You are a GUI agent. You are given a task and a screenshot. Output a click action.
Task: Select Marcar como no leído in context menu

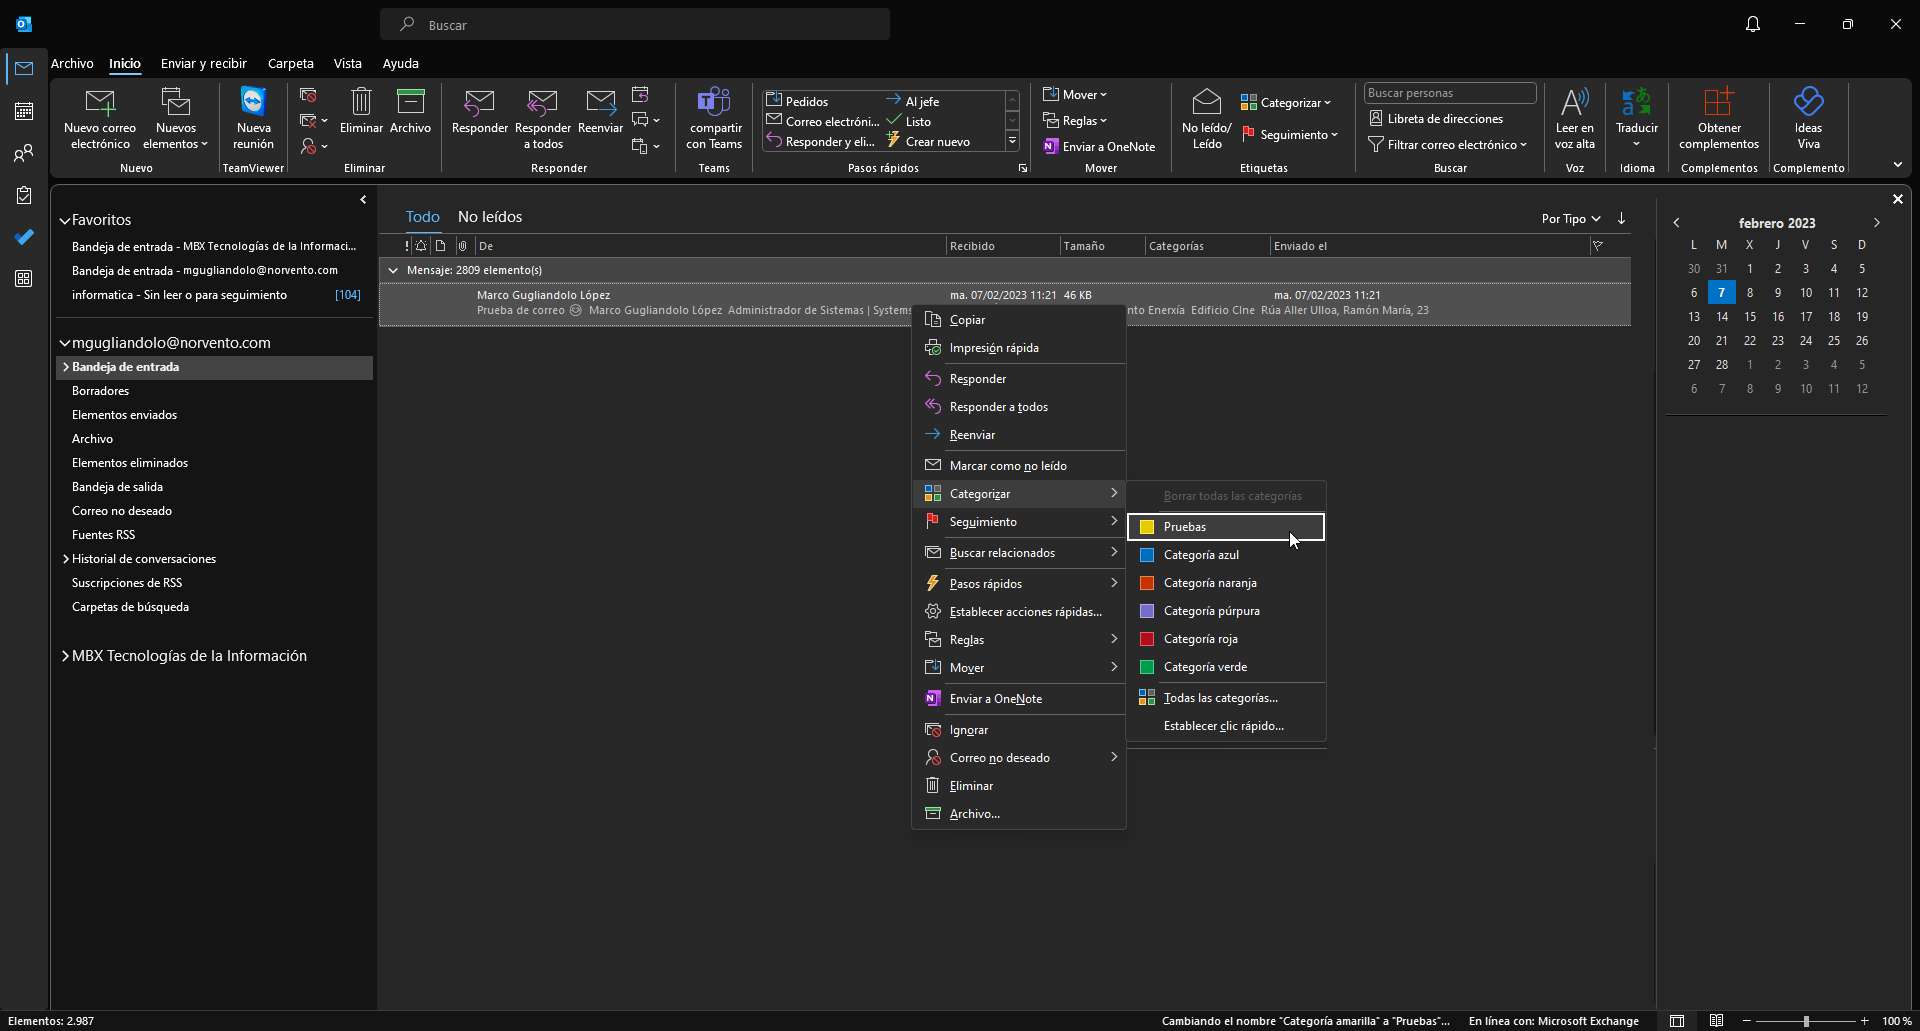pos(1019,465)
